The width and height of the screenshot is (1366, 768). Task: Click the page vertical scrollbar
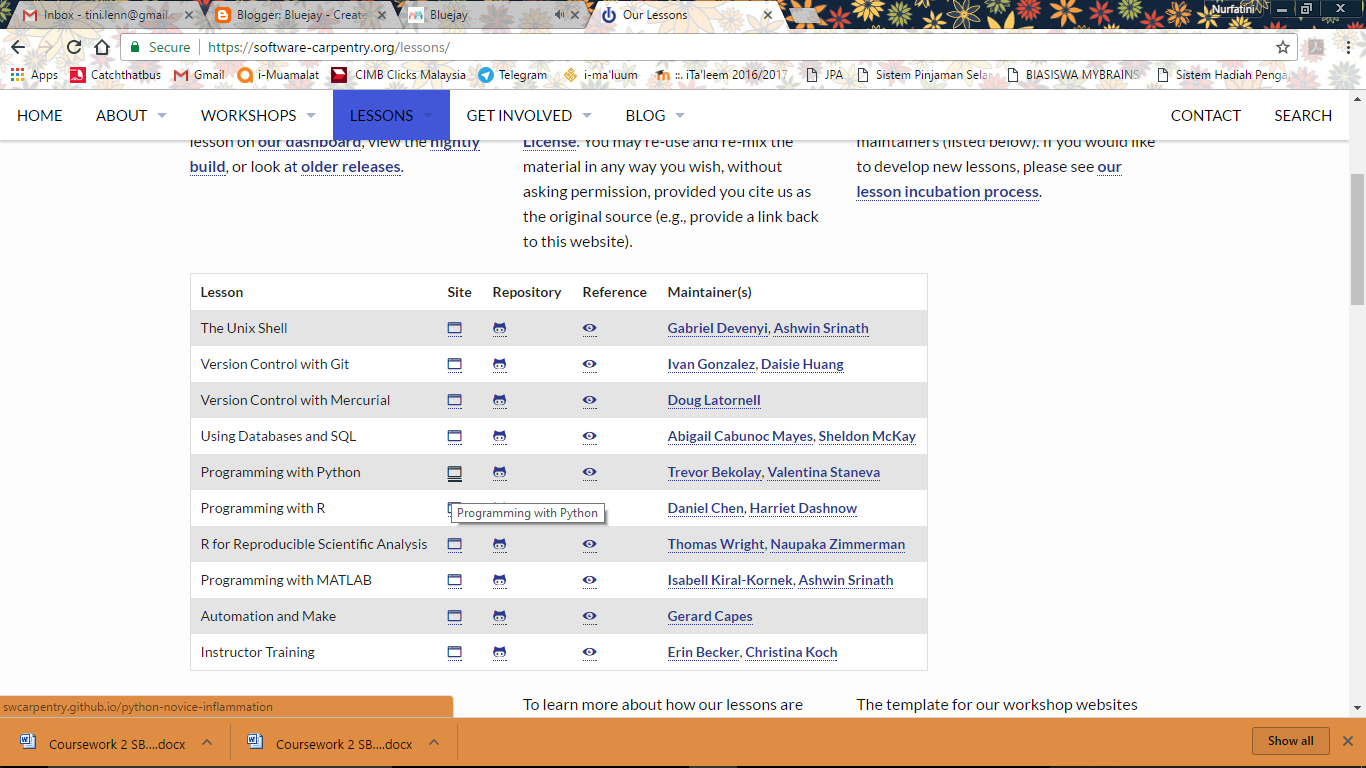point(1357,238)
